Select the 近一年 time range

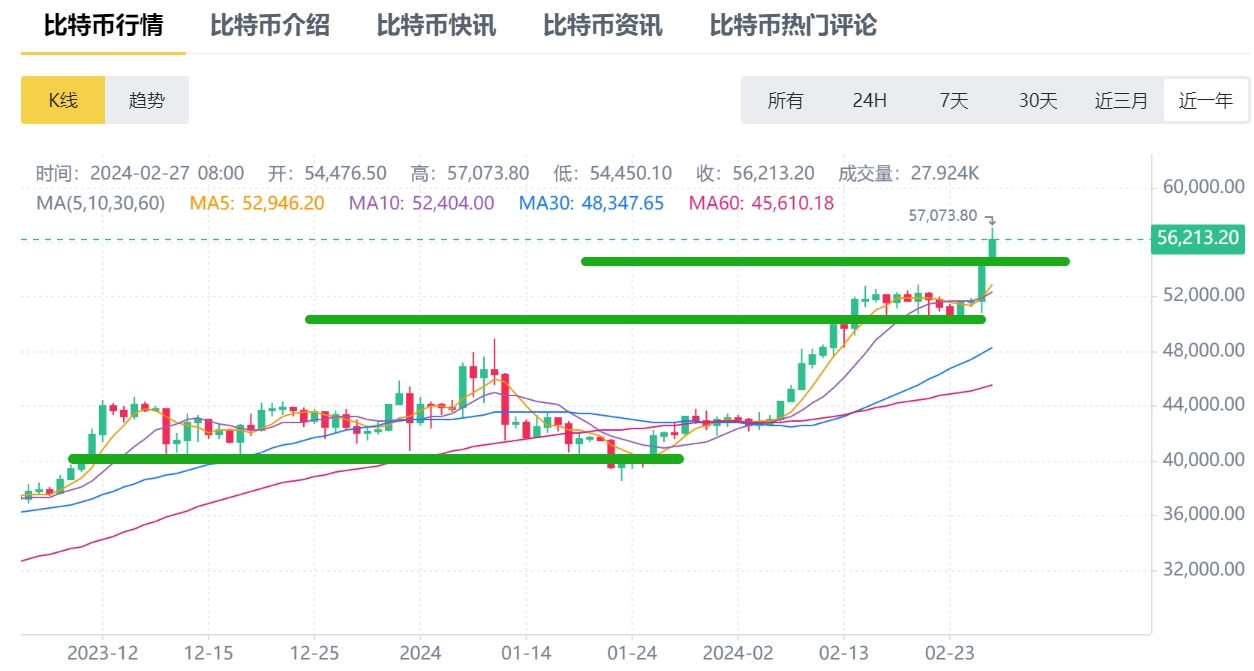click(x=1206, y=100)
